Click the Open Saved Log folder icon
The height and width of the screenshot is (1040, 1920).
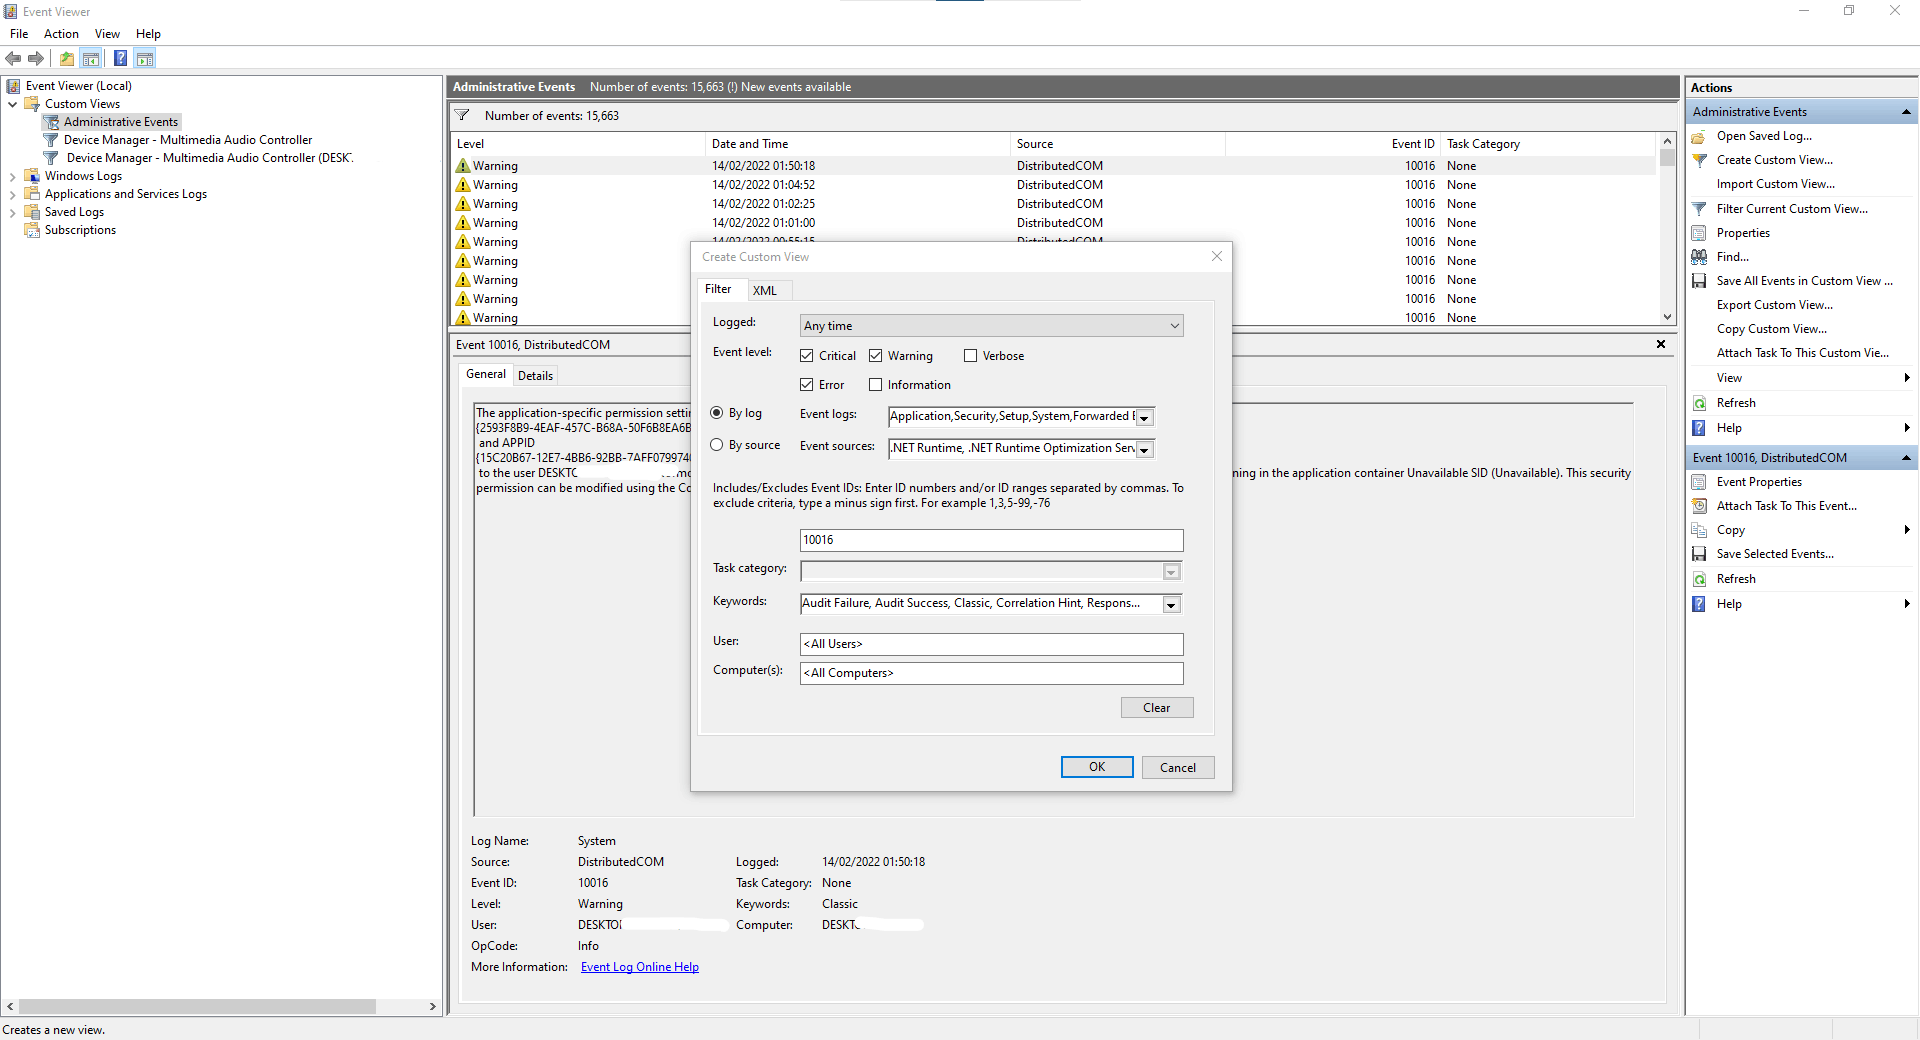1699,136
